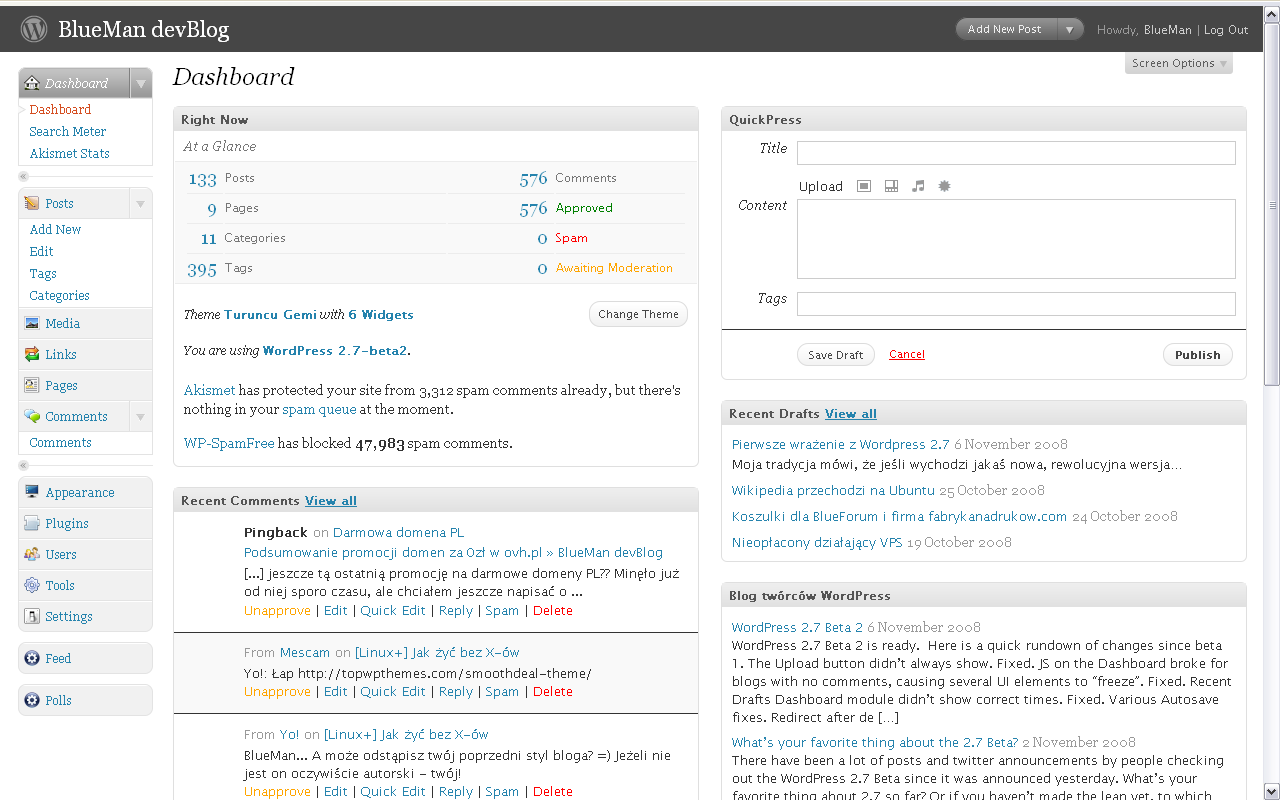1280x800 pixels.
Task: Open the Screen Options panel
Action: (x=1179, y=63)
